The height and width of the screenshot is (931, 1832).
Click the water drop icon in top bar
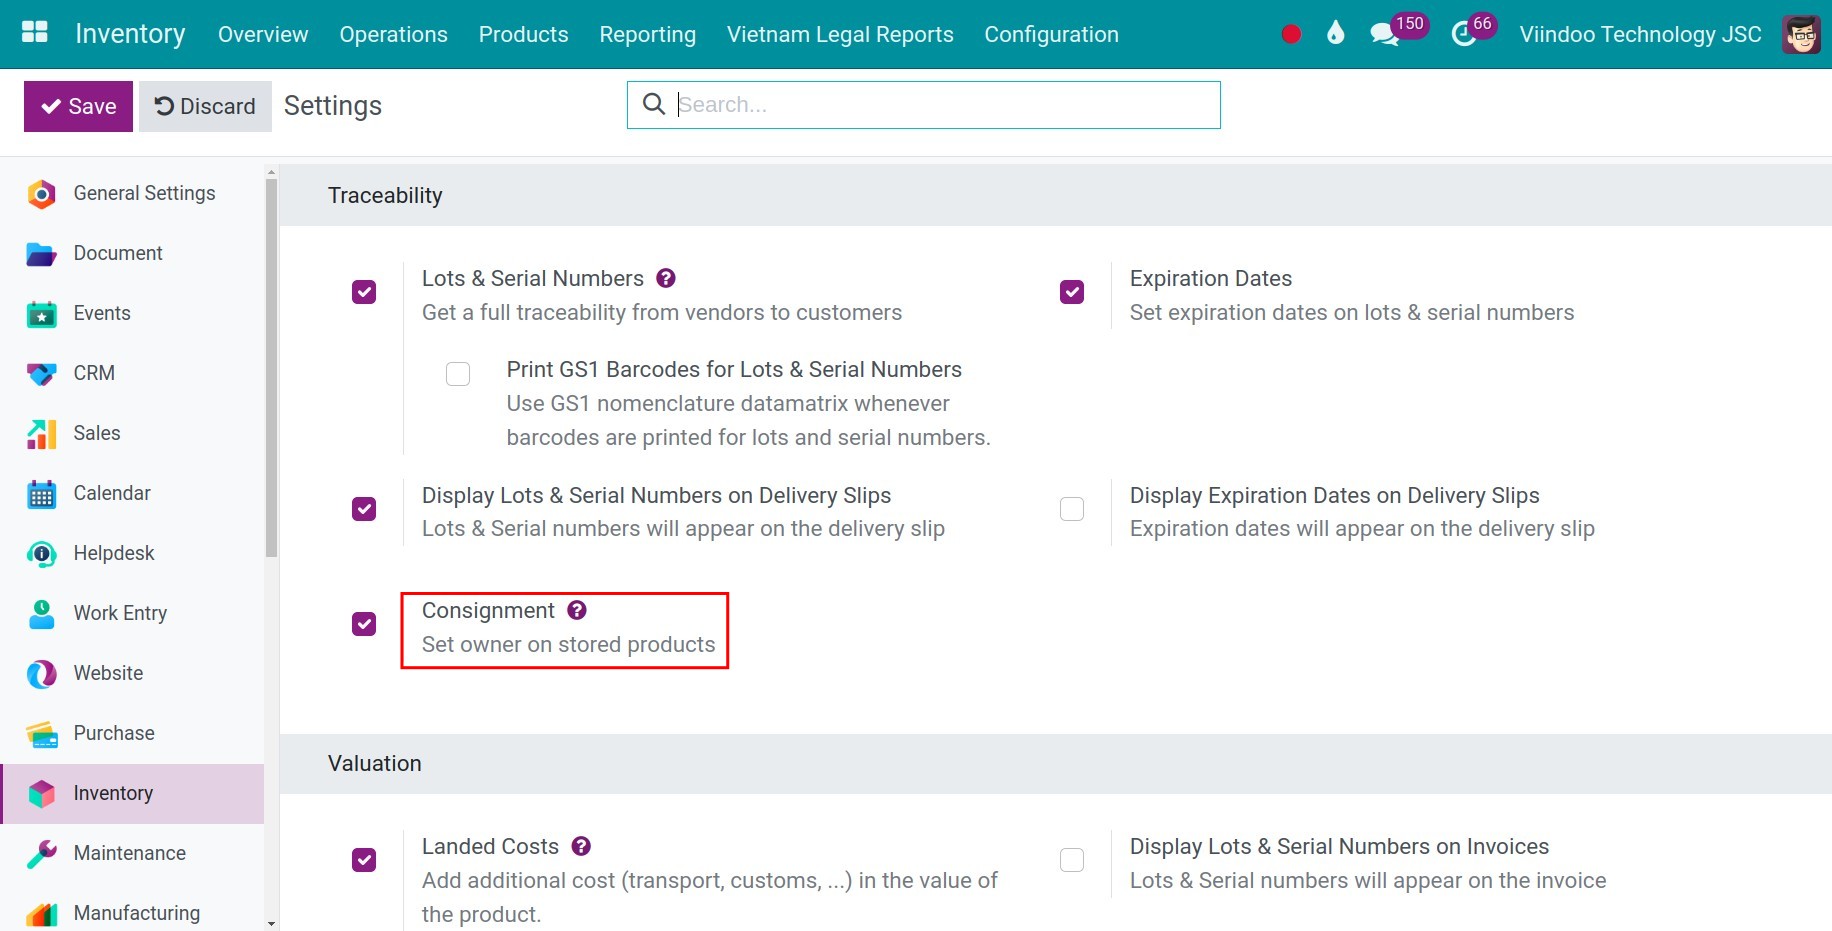pos(1336,33)
